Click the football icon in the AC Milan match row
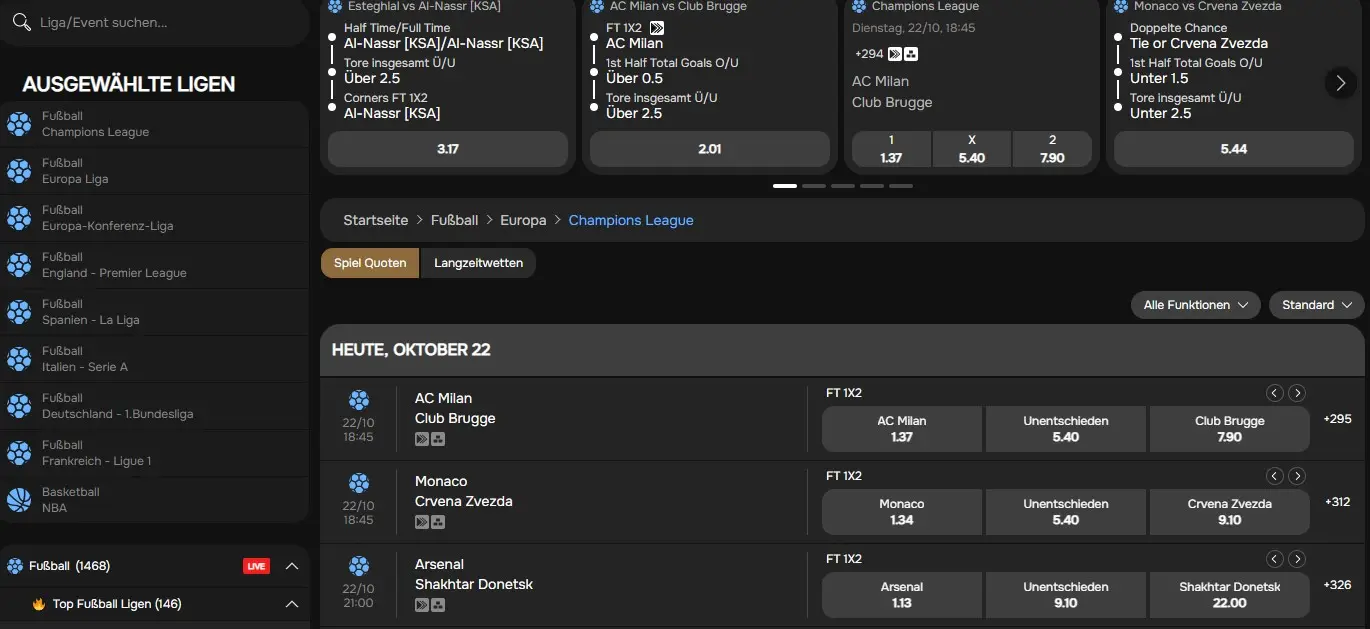Screen dimensions: 1370x629 pyautogui.click(x=359, y=400)
